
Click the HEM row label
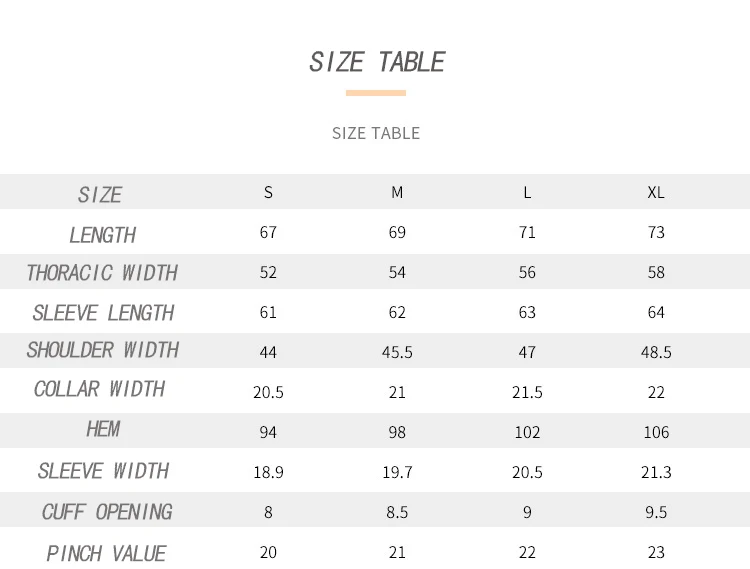pyautogui.click(x=103, y=429)
